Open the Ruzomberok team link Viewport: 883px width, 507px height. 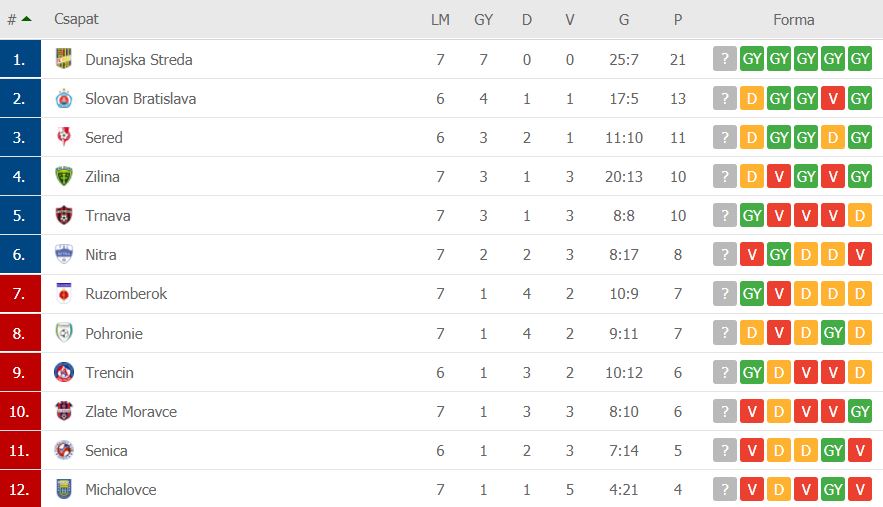click(x=126, y=293)
